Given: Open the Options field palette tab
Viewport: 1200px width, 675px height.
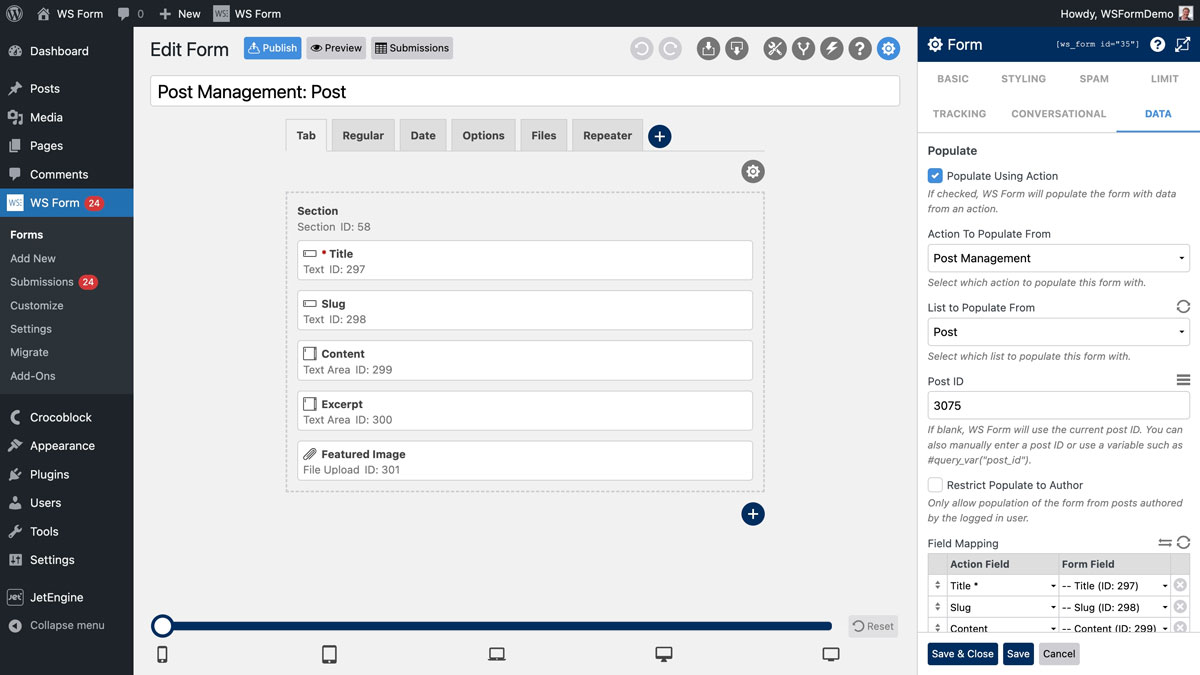Looking at the screenshot, I should point(483,135).
